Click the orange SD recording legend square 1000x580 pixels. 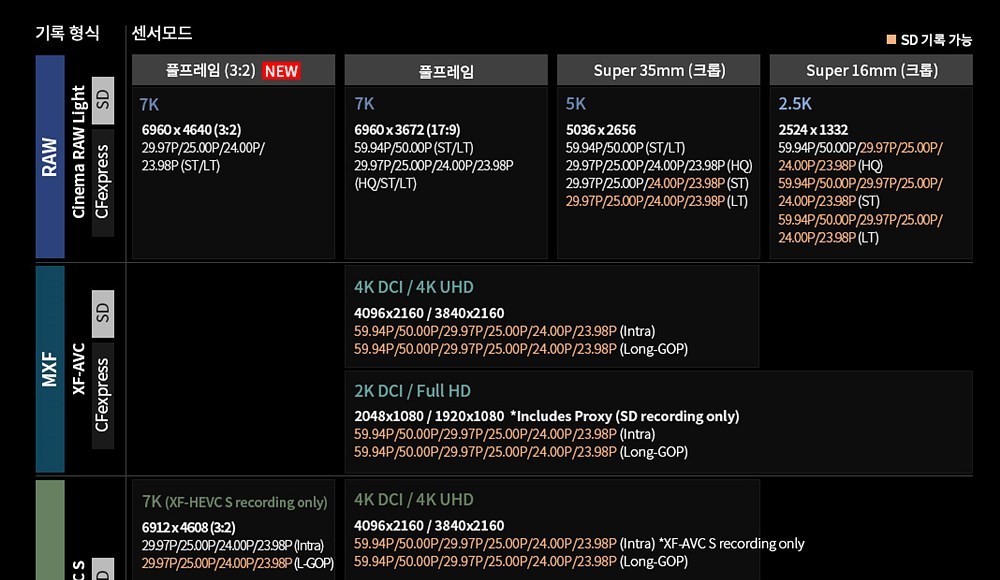click(x=891, y=40)
